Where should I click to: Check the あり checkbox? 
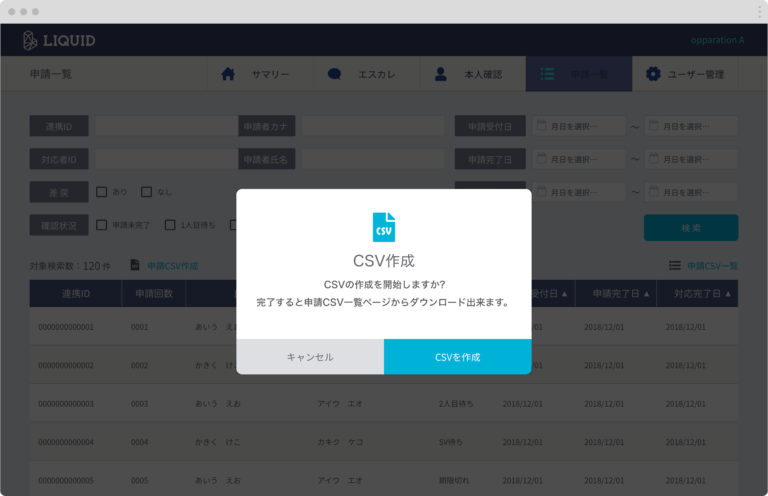pyautogui.click(x=101, y=192)
